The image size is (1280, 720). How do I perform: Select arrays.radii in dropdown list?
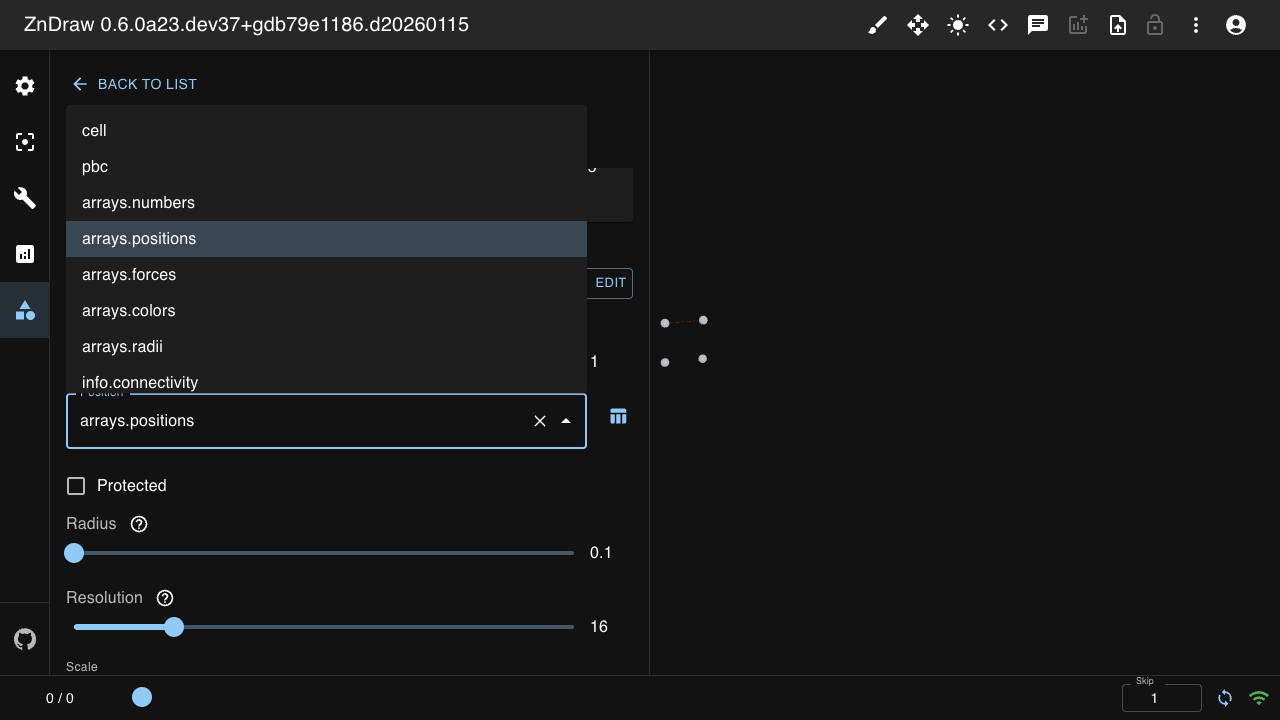(326, 347)
